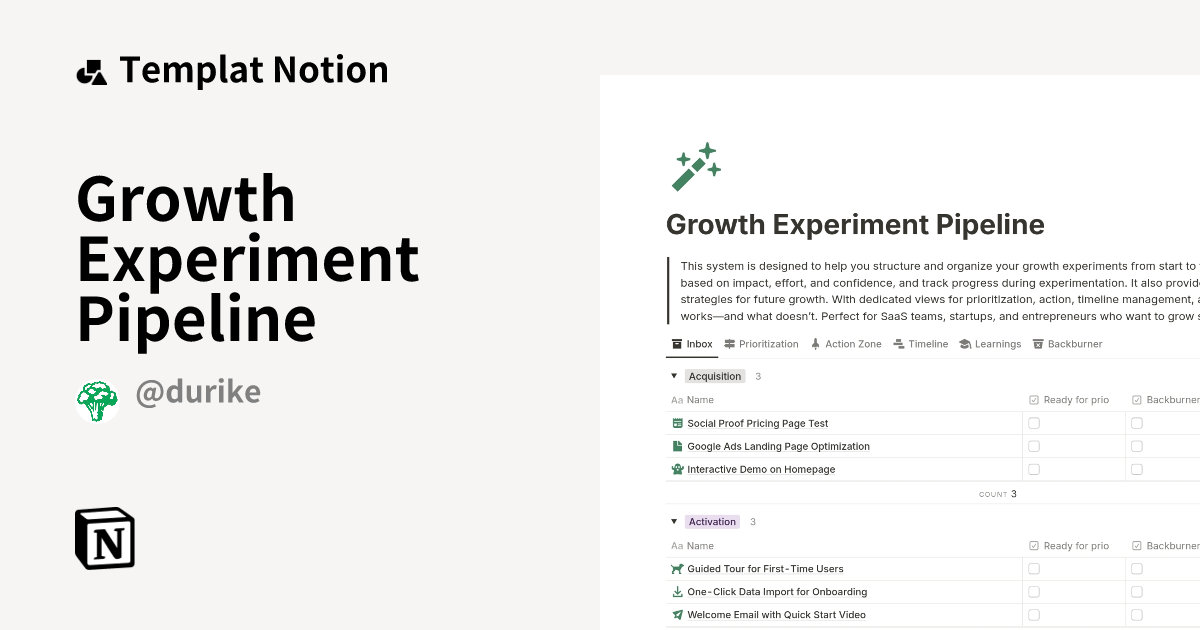
Task: Click the Inbox tab icon
Action: (675, 343)
